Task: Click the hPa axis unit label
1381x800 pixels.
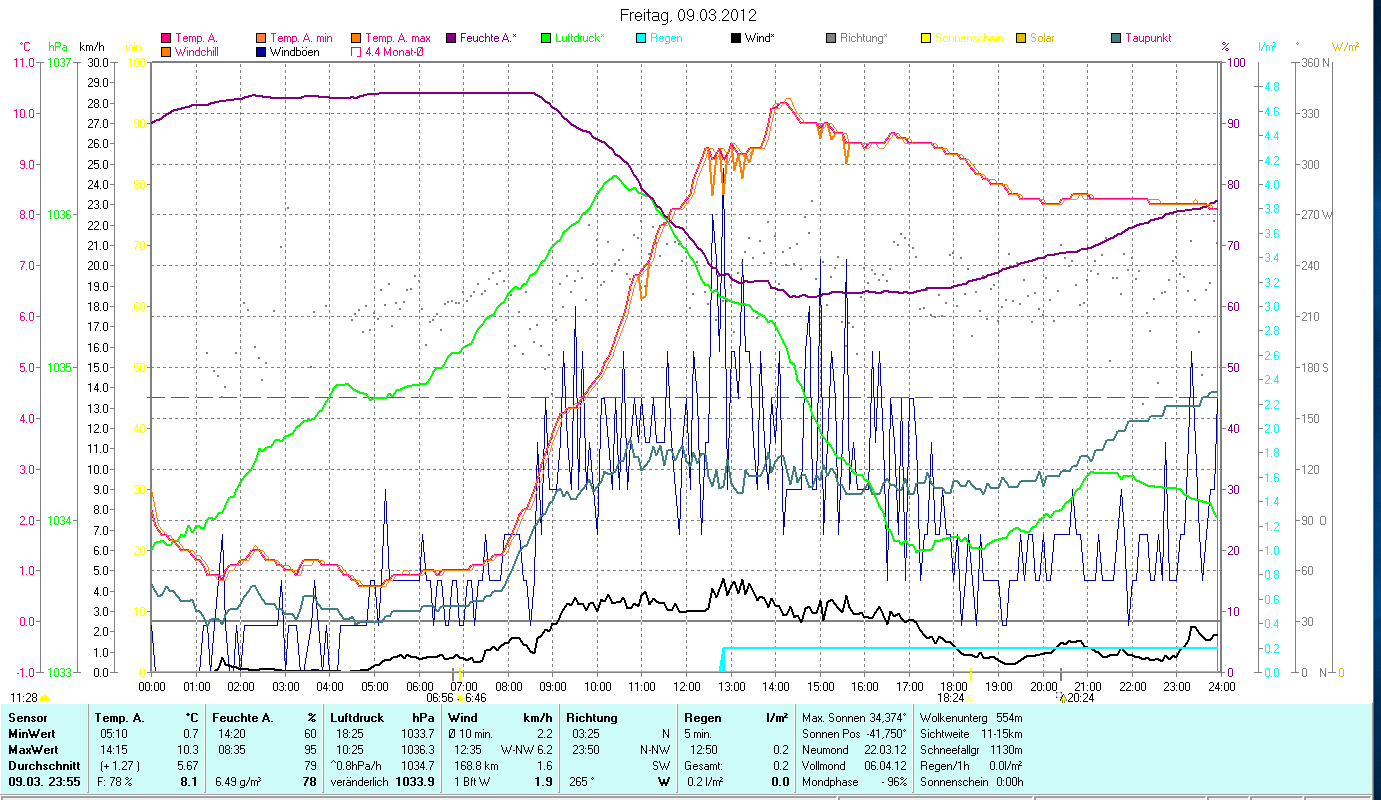Action: [57, 47]
